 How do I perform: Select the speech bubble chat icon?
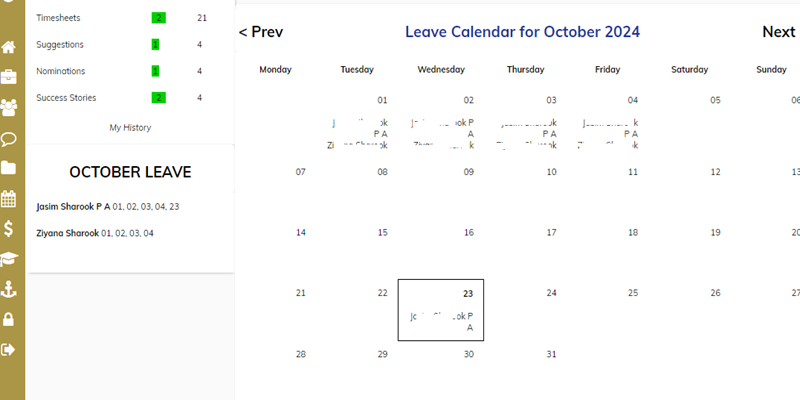click(8, 139)
